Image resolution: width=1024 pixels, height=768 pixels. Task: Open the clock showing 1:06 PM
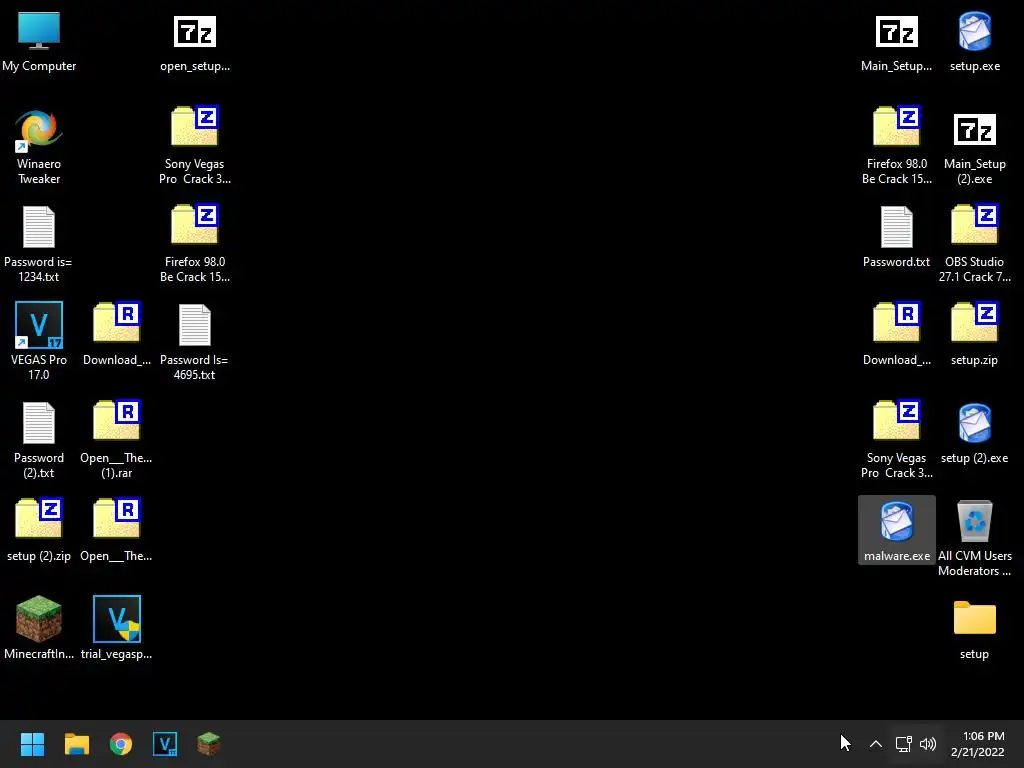click(x=978, y=744)
